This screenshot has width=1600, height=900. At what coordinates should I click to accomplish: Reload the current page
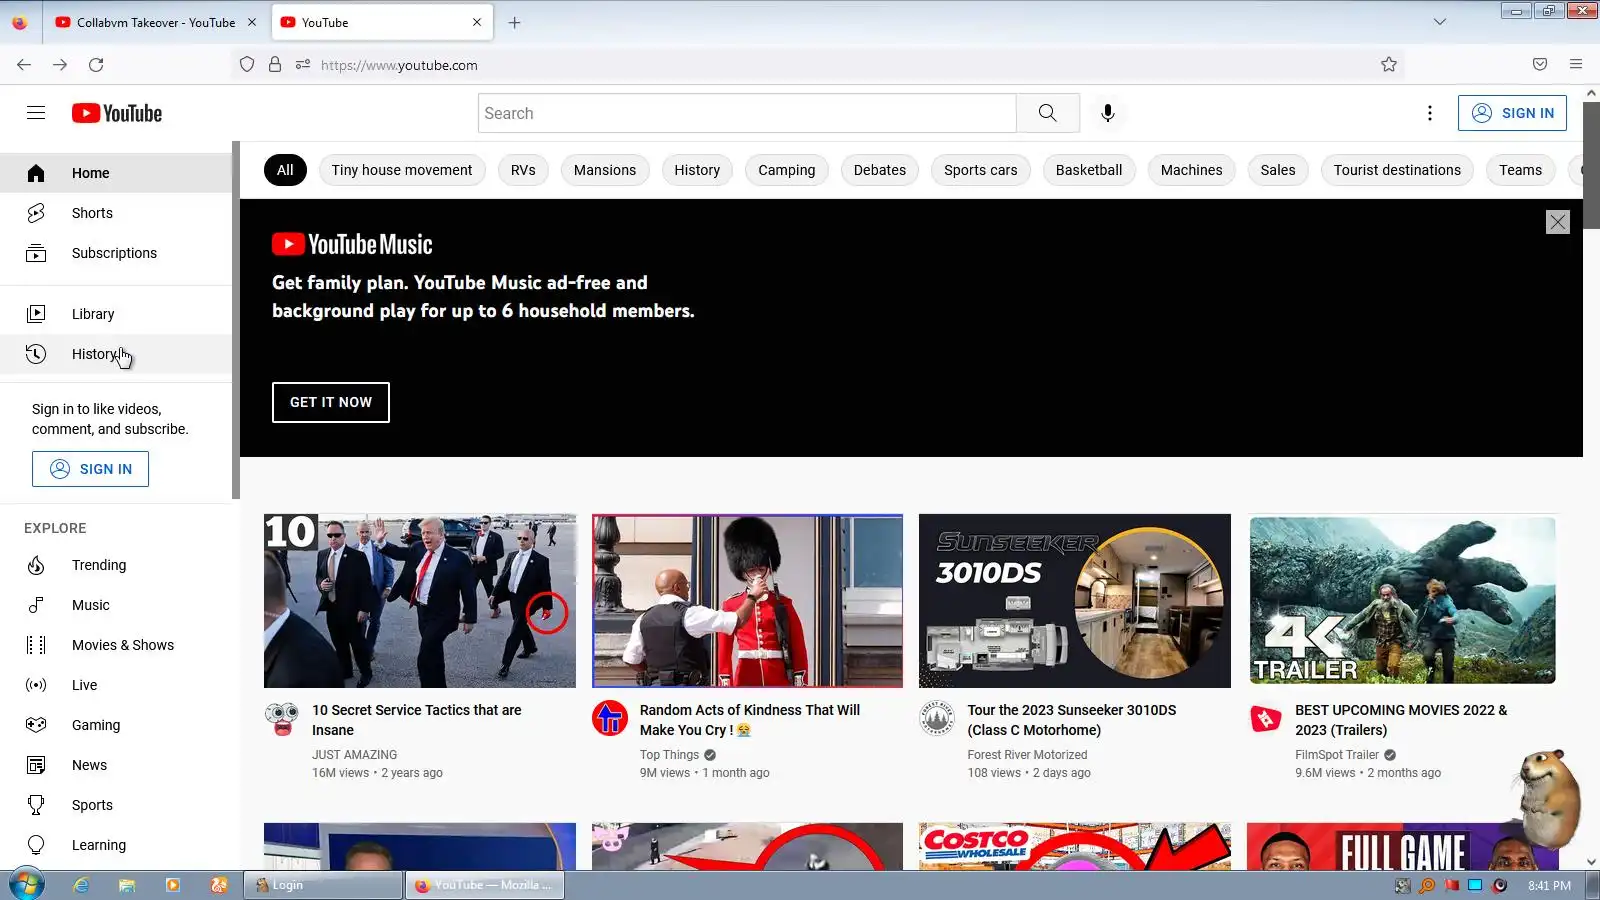click(x=96, y=65)
